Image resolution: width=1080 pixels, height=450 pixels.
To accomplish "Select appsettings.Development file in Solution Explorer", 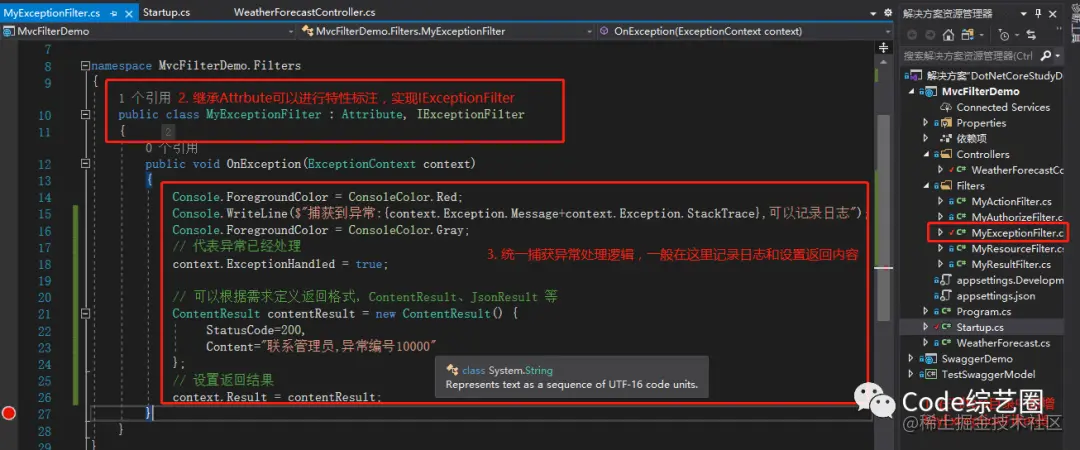I will pyautogui.click(x=1010, y=280).
